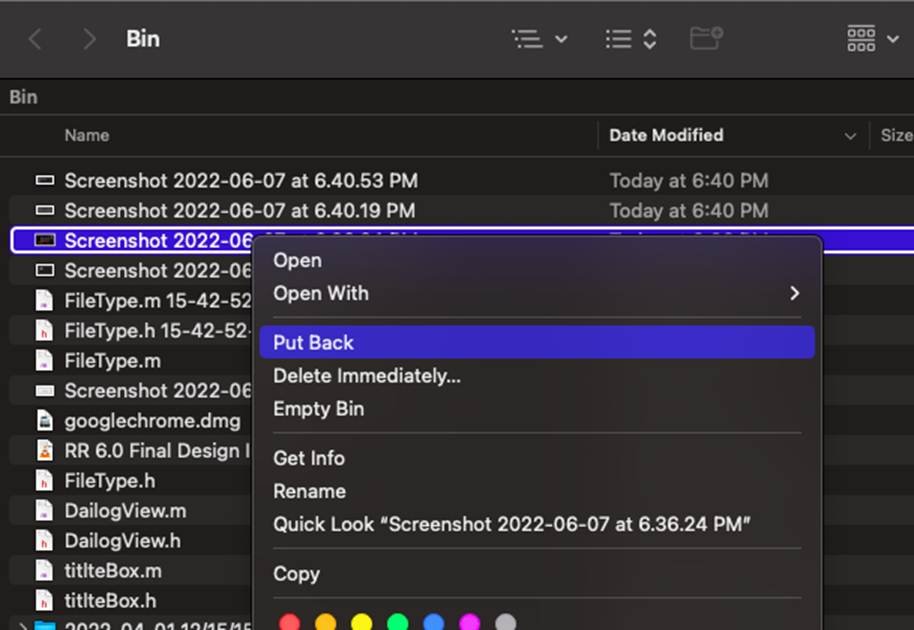Image resolution: width=914 pixels, height=630 pixels.
Task: Click the titlteBox.m file icon
Action: (44, 571)
